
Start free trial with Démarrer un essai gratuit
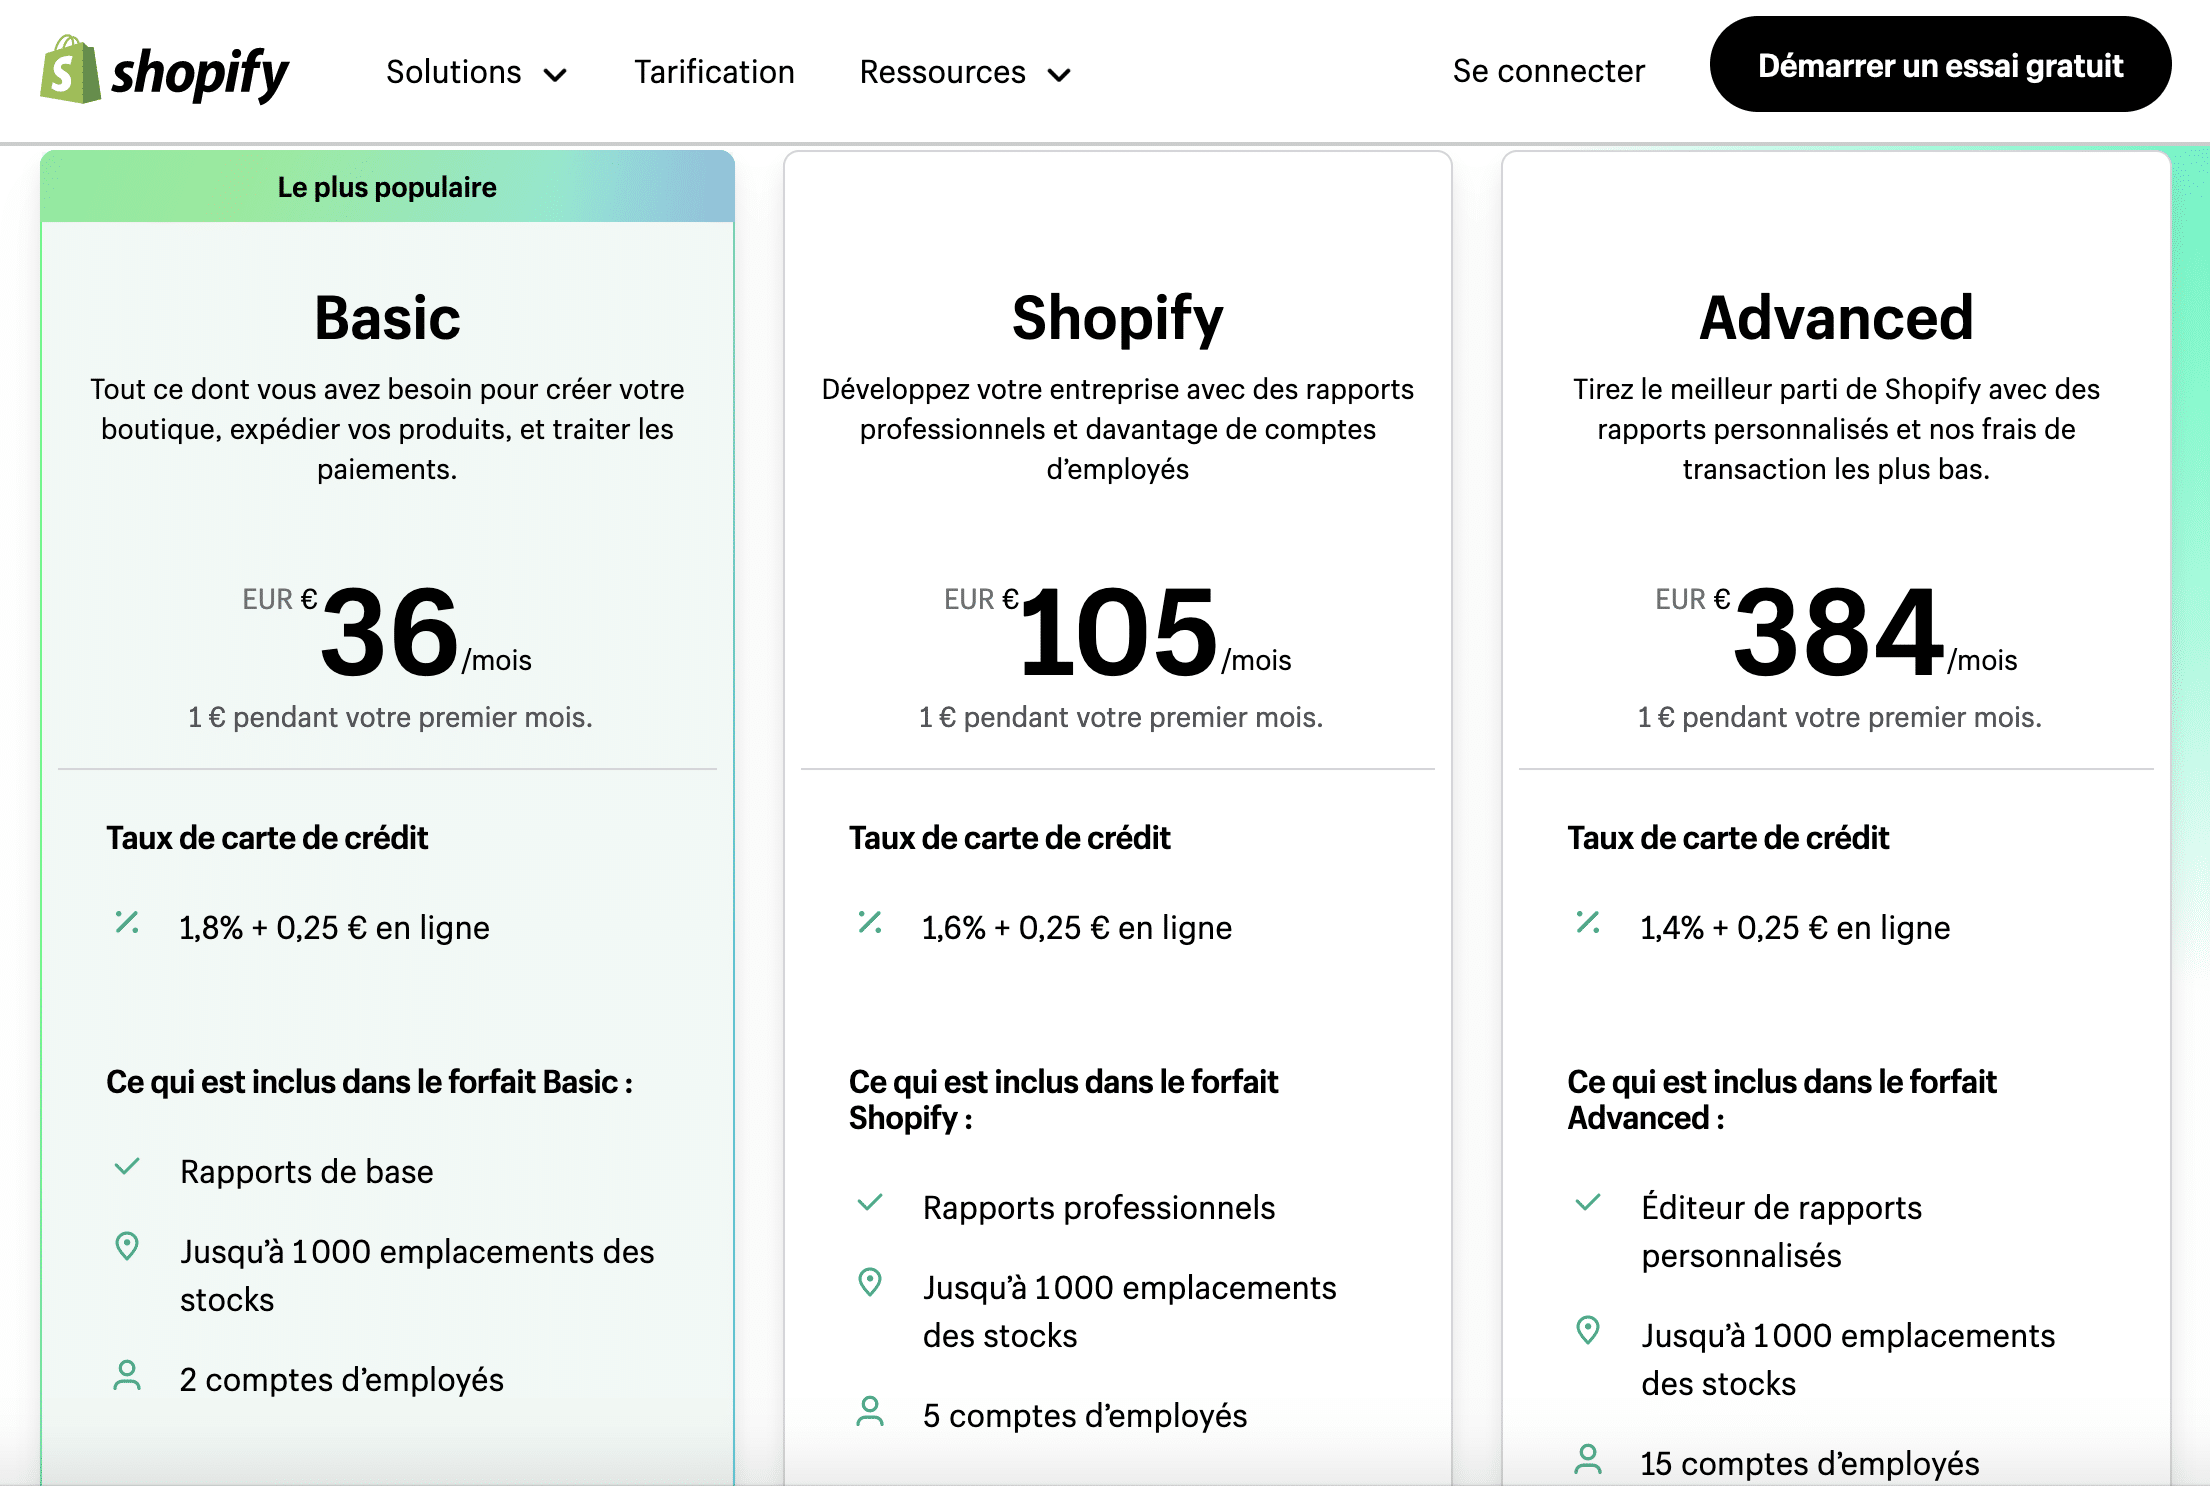(1940, 65)
